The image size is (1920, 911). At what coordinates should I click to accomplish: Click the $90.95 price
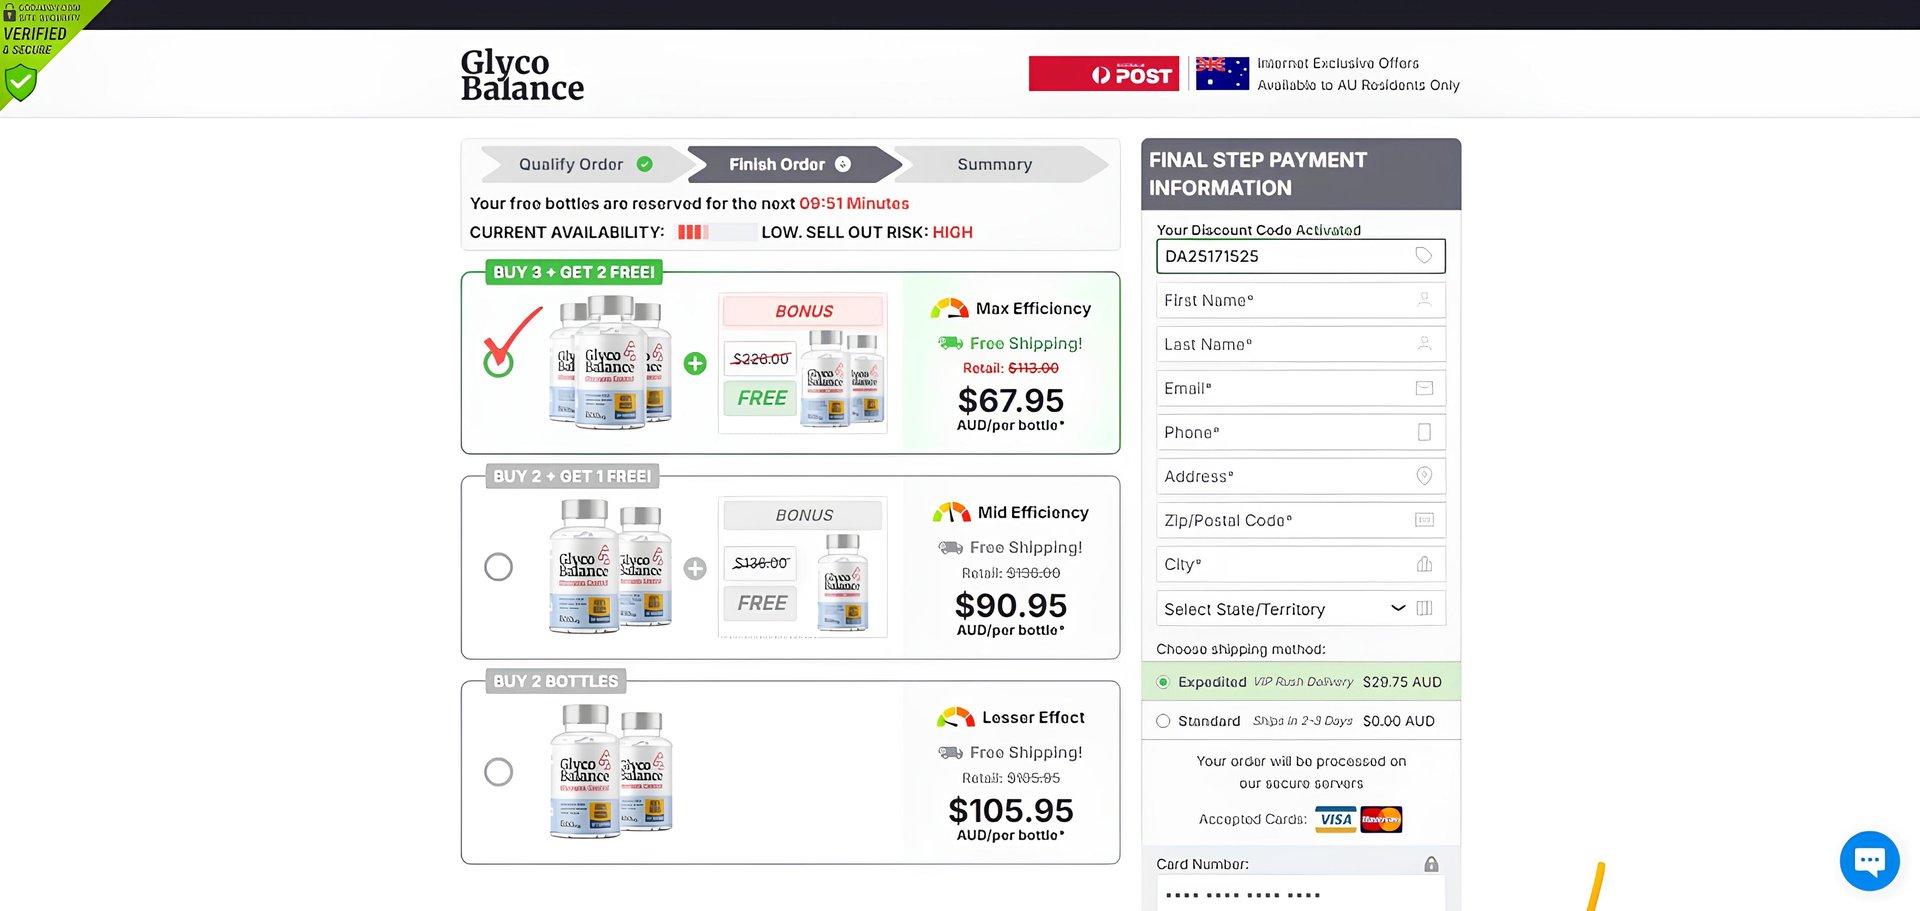[1010, 605]
